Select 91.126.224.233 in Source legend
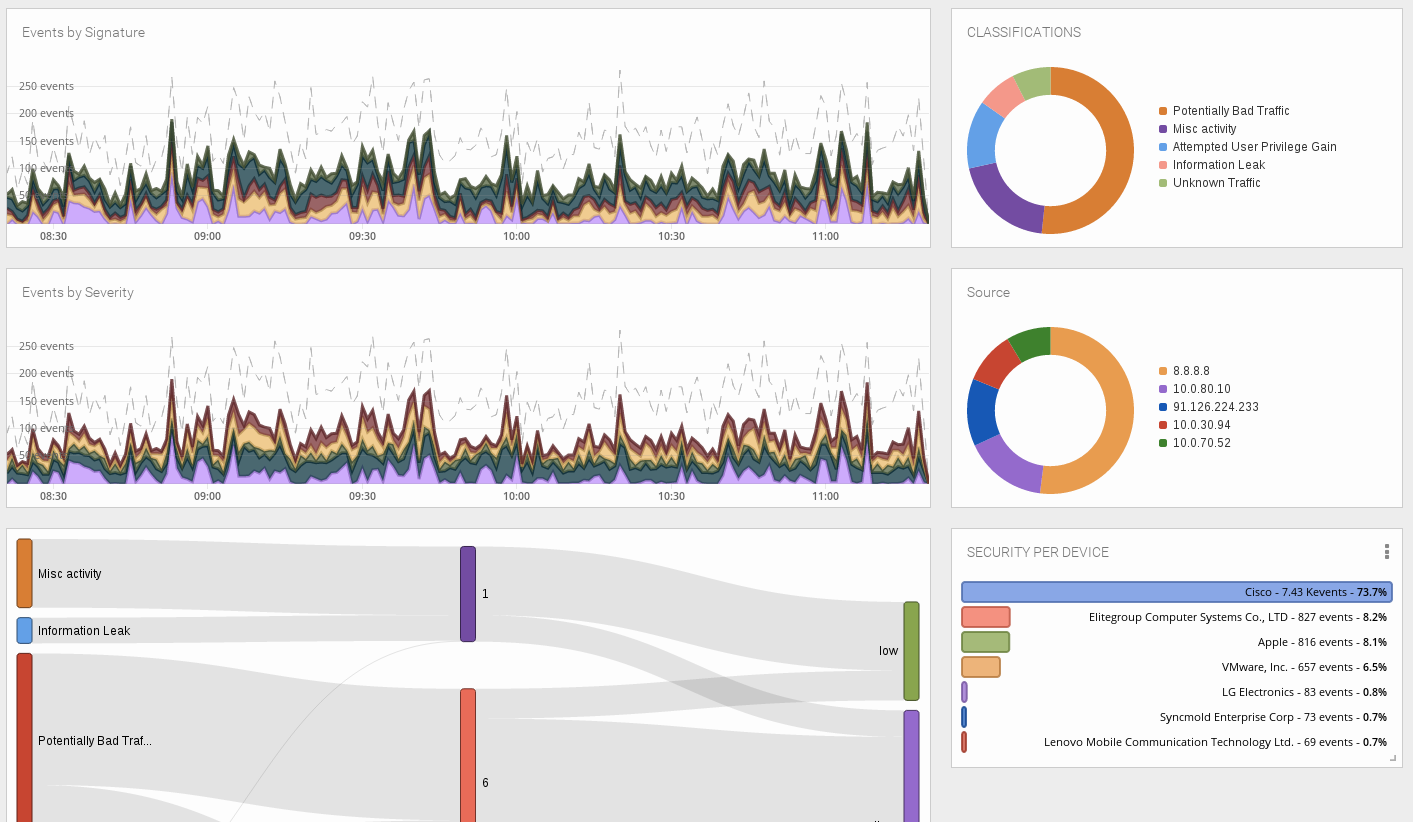Screen dimensions: 1413x822 1208,407
